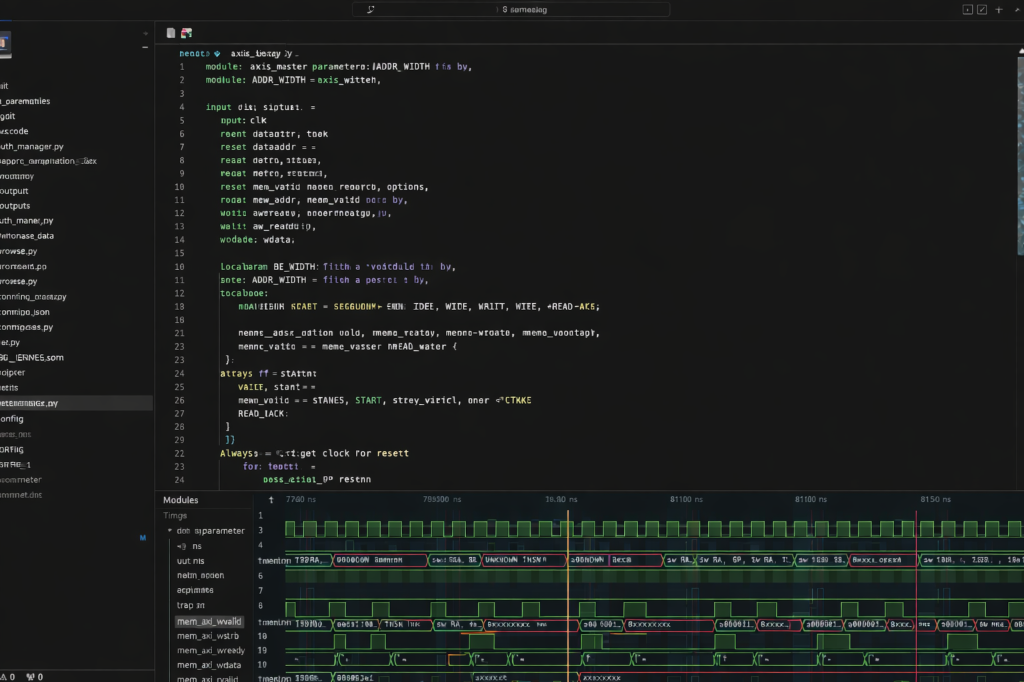Select the mem_axi_wready signal
Image resolution: width=1024 pixels, height=682 pixels.
point(210,650)
